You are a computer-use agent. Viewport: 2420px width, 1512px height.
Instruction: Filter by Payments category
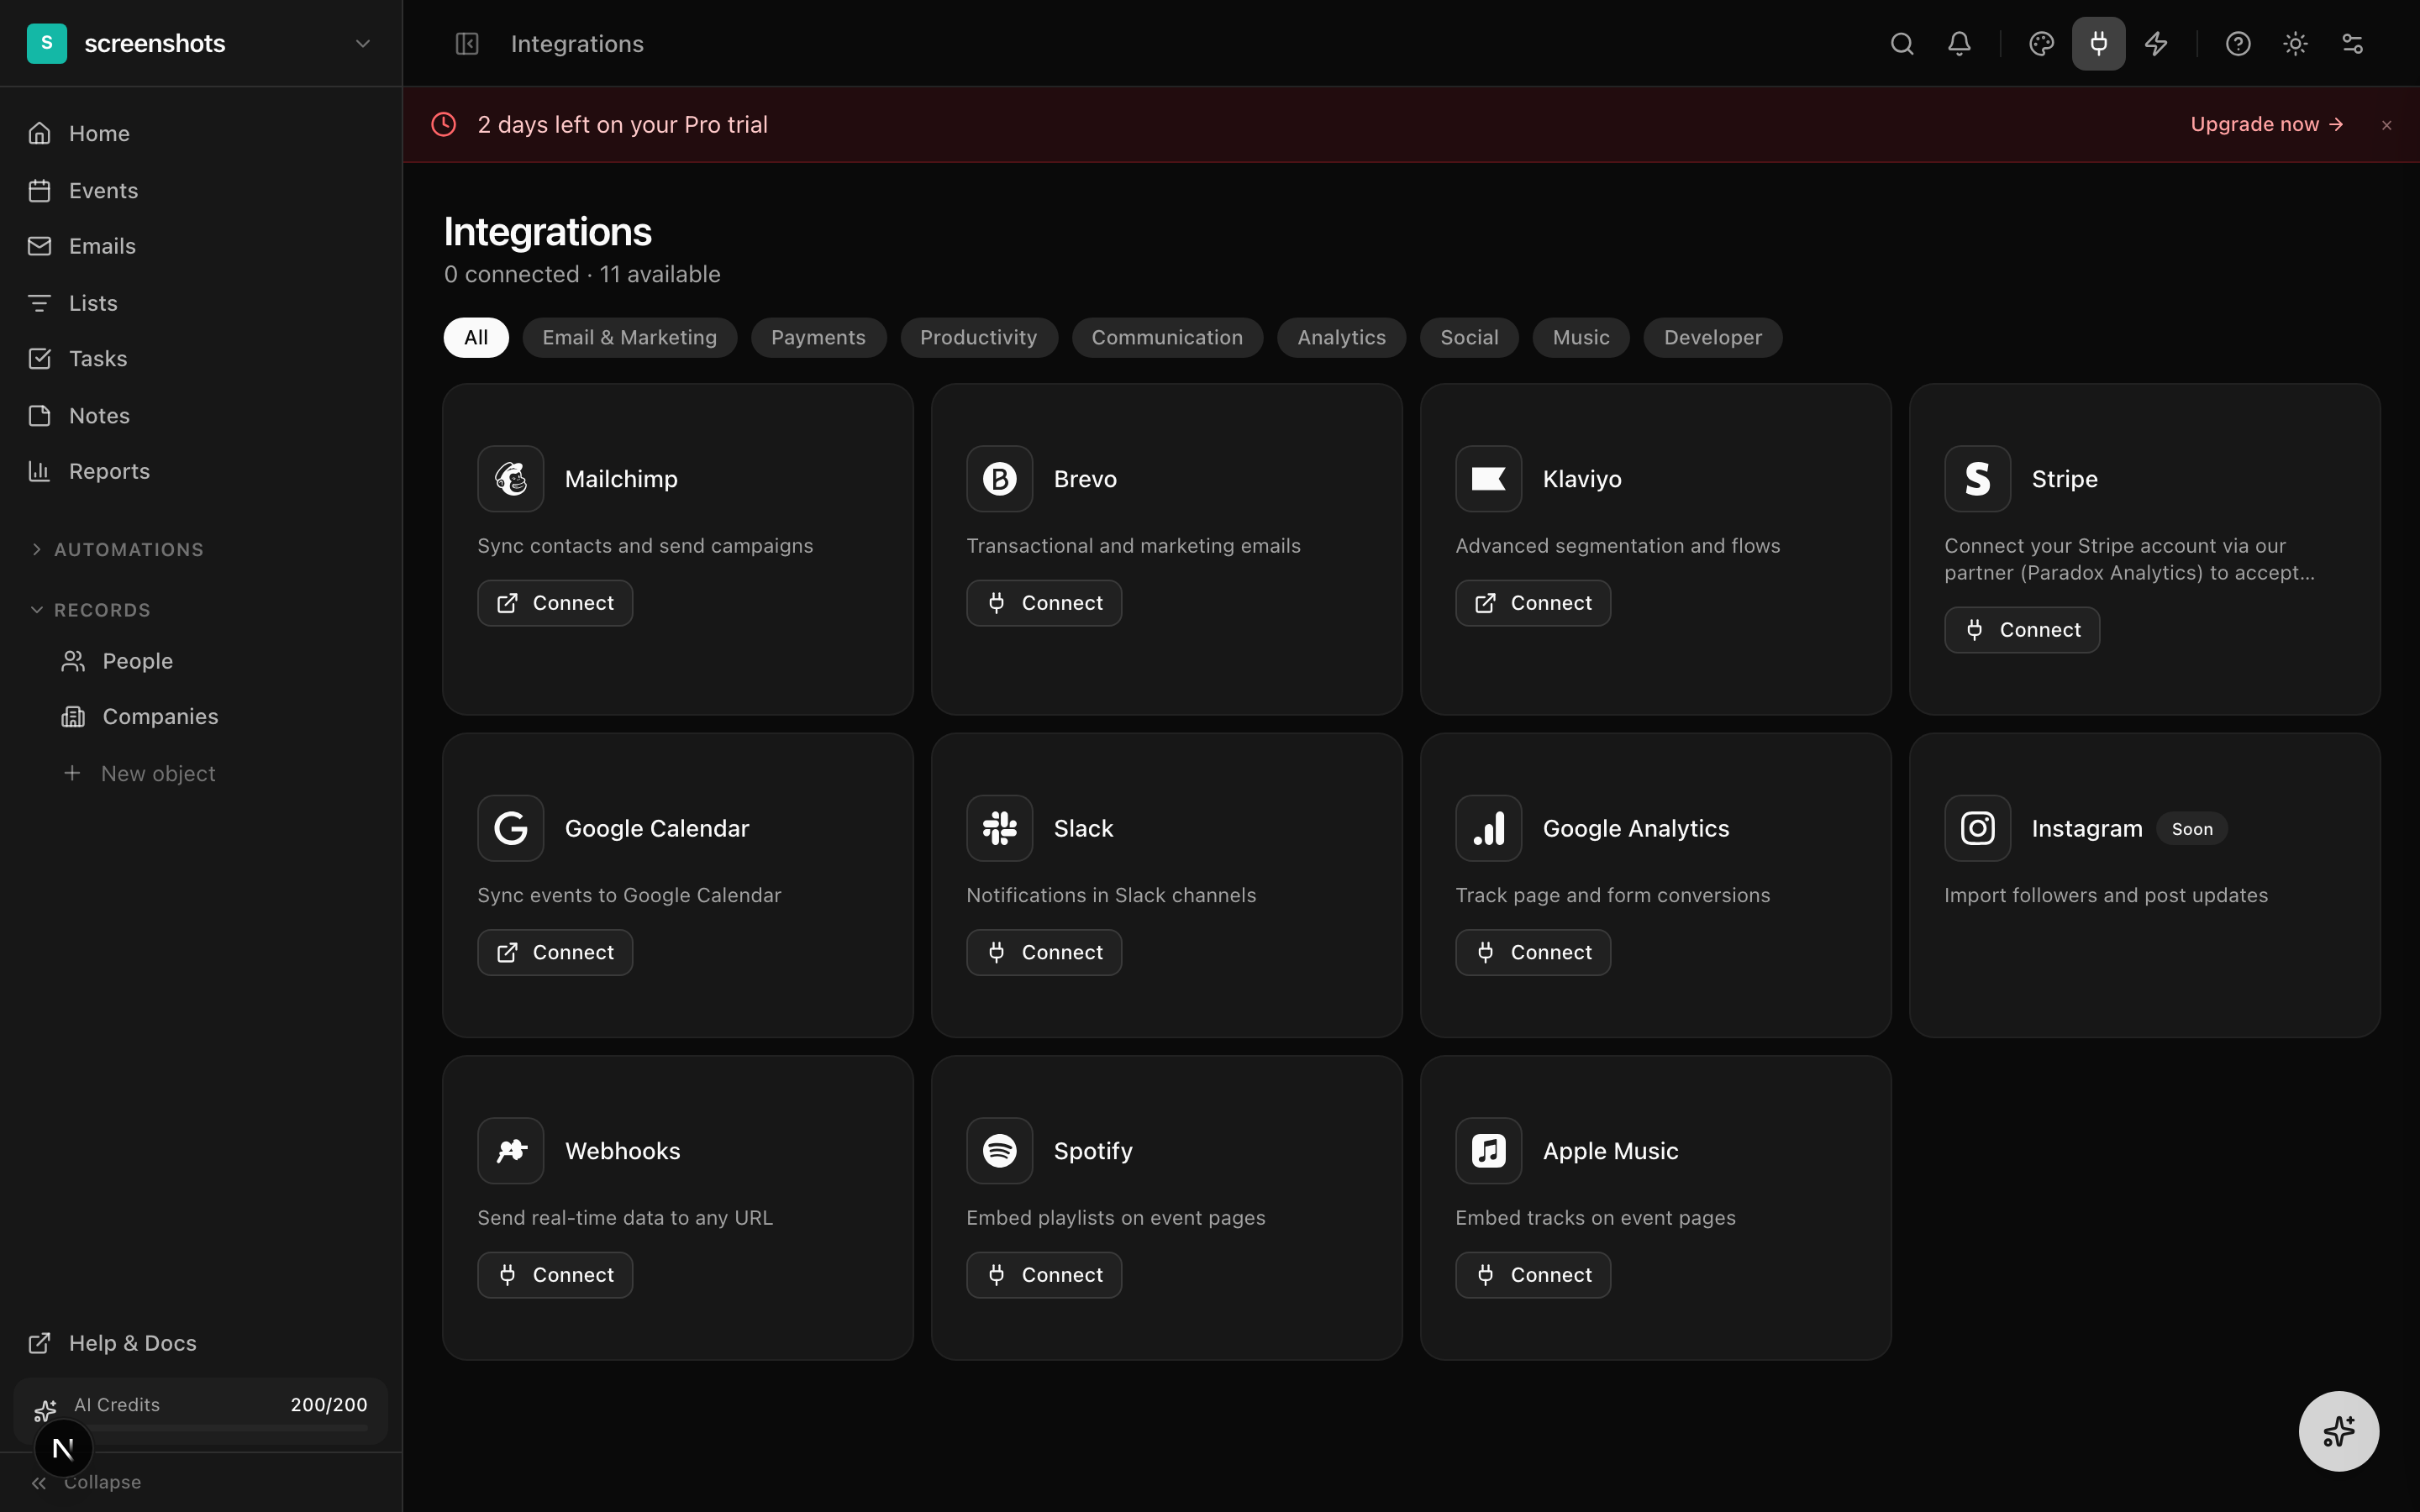point(819,338)
